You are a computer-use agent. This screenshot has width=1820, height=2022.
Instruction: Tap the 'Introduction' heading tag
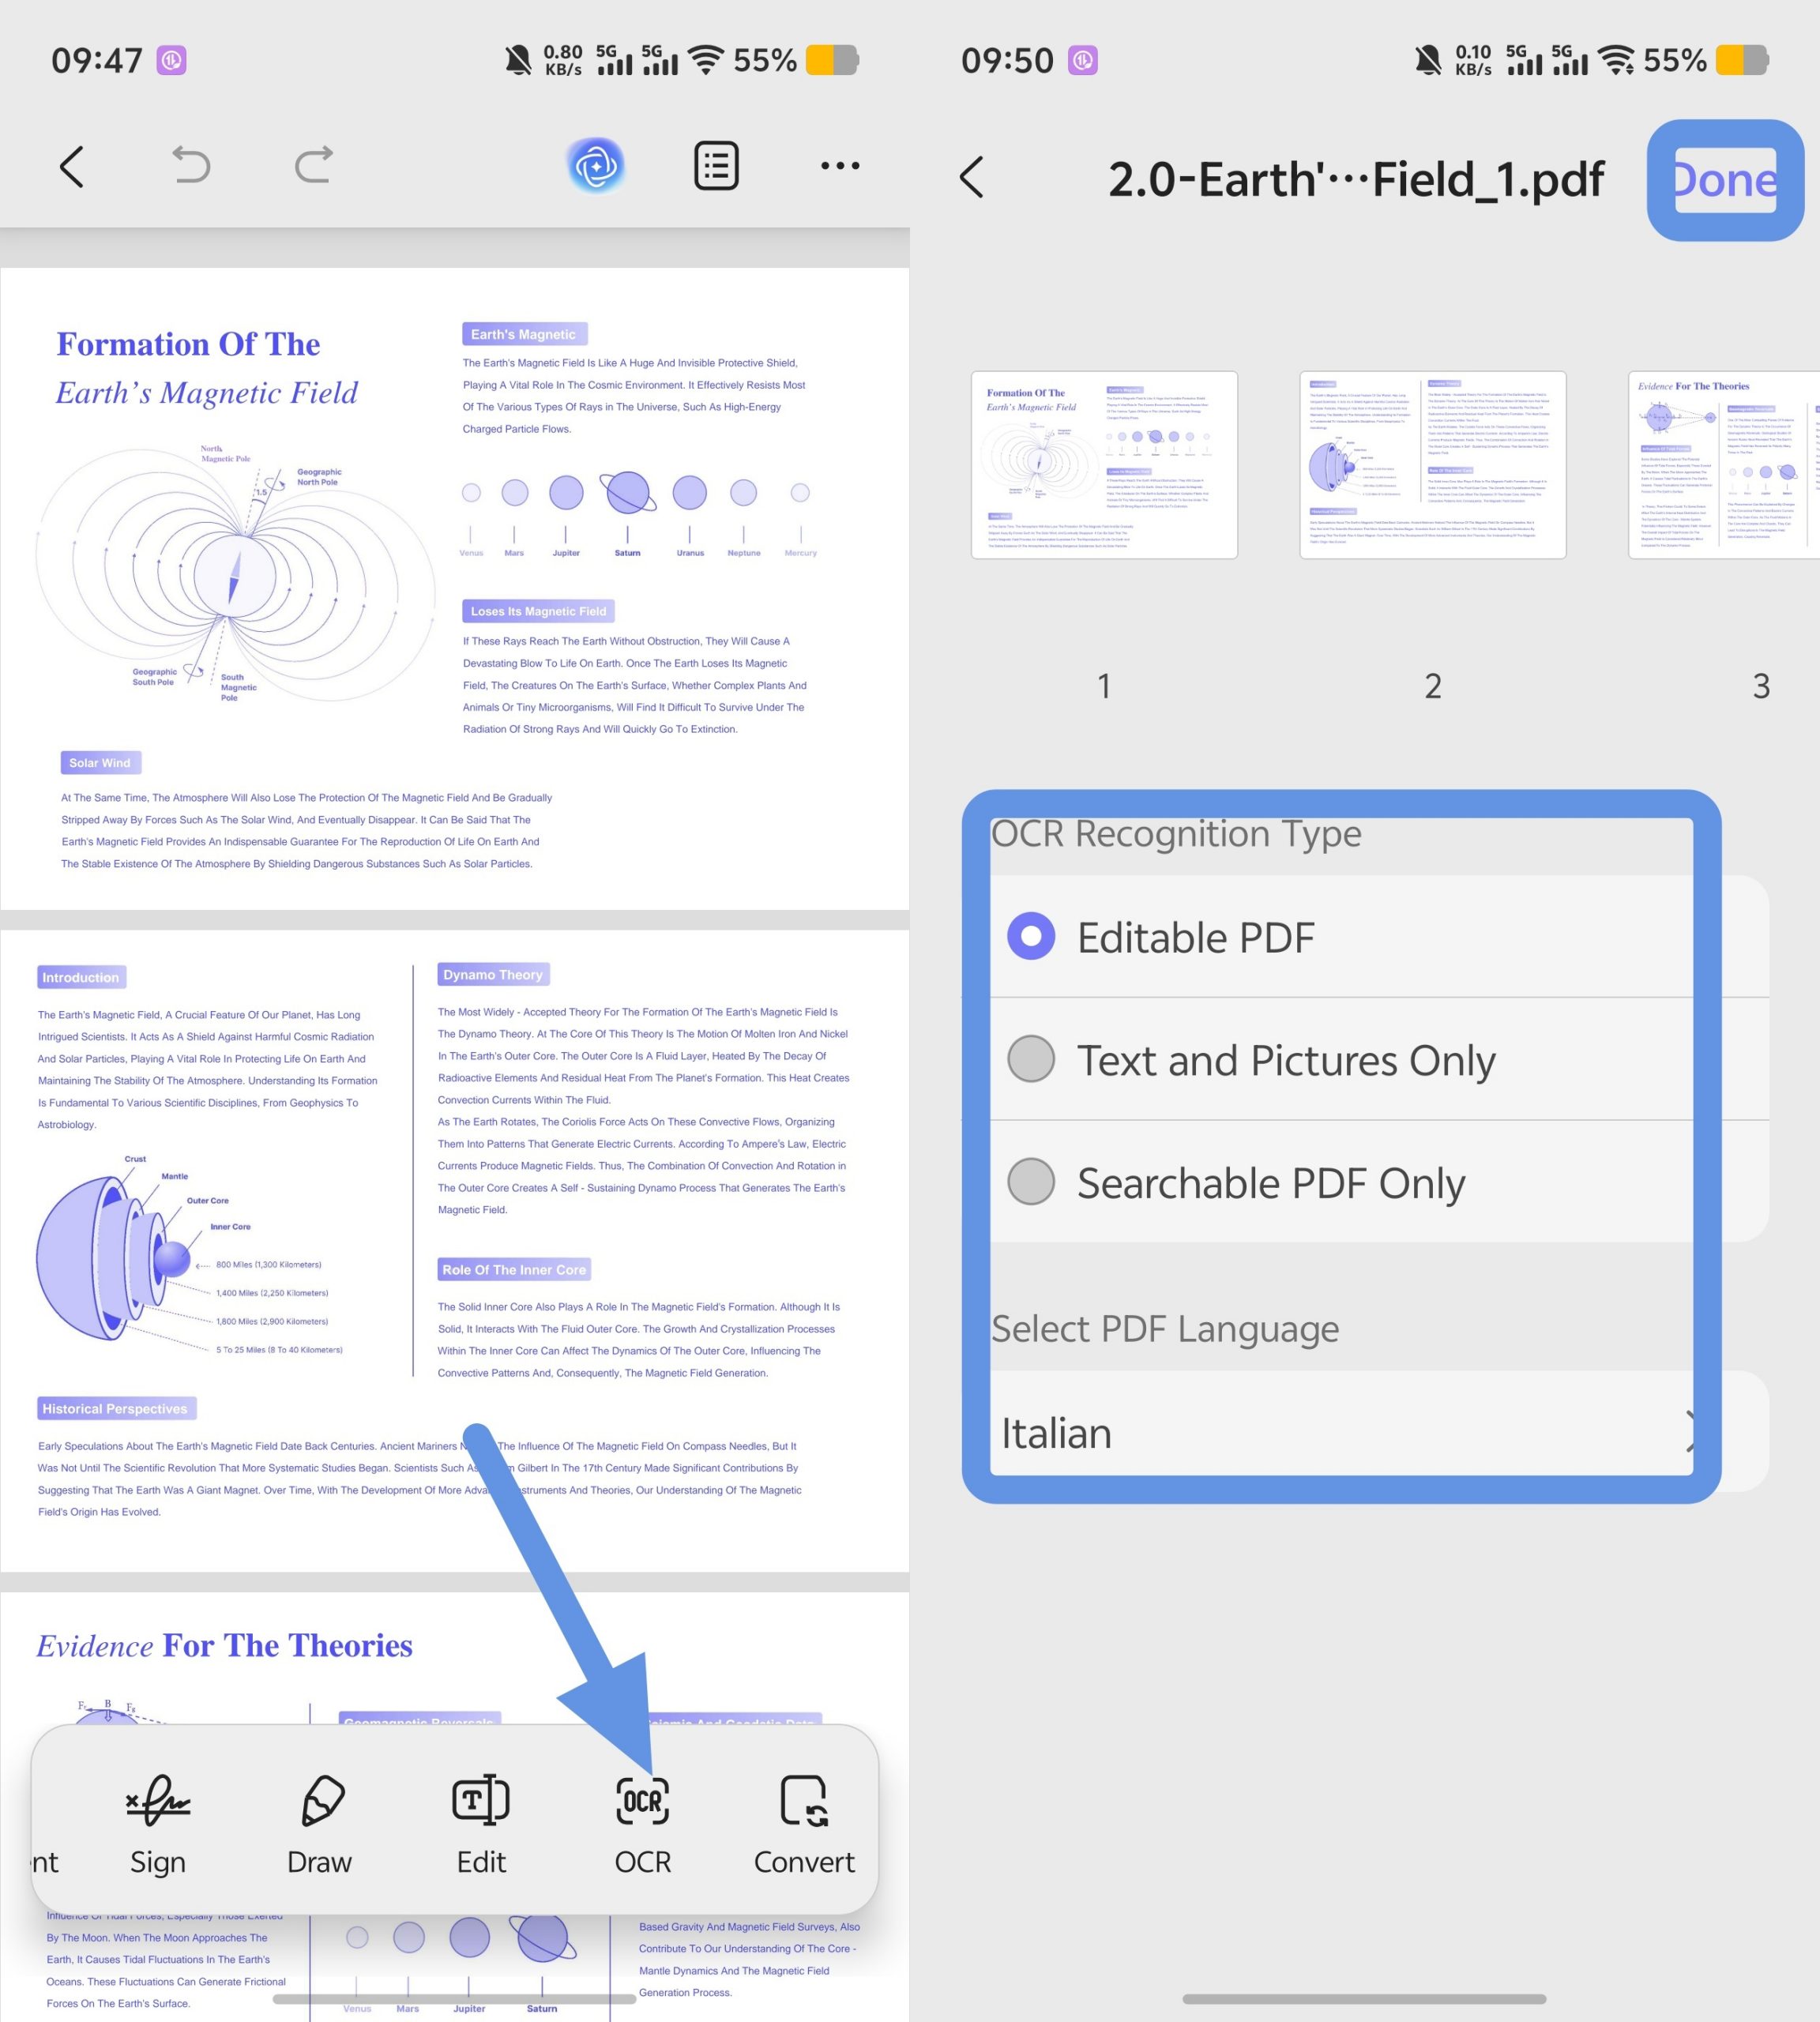[x=81, y=977]
